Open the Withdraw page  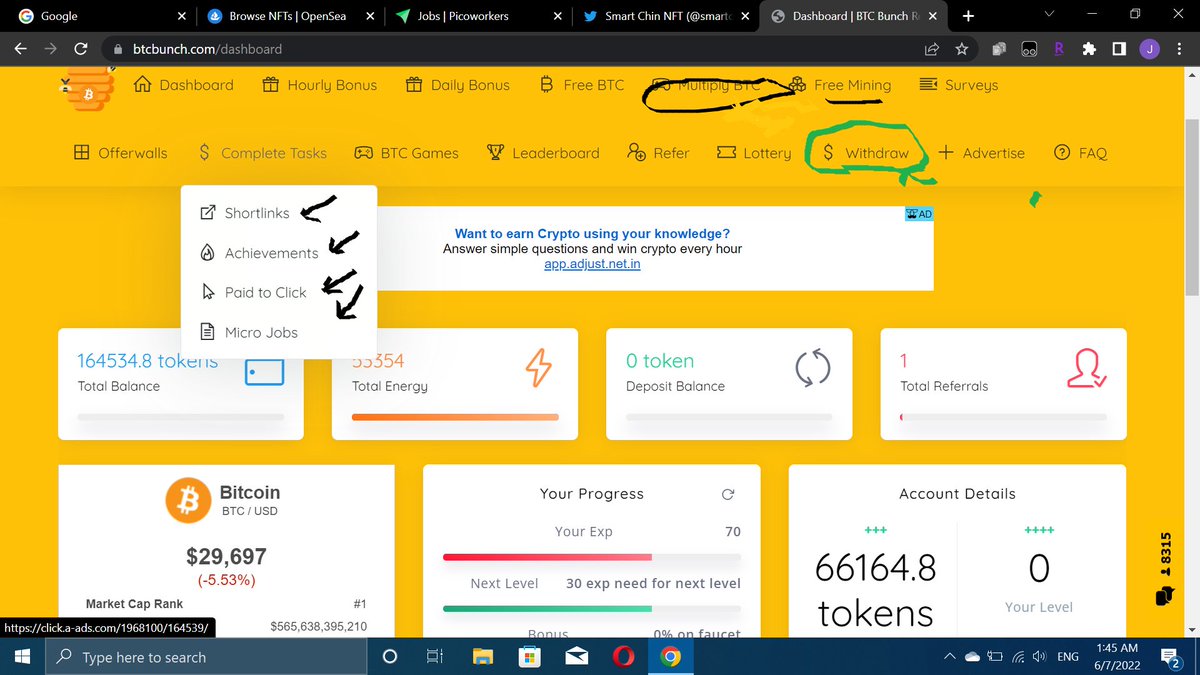click(864, 153)
